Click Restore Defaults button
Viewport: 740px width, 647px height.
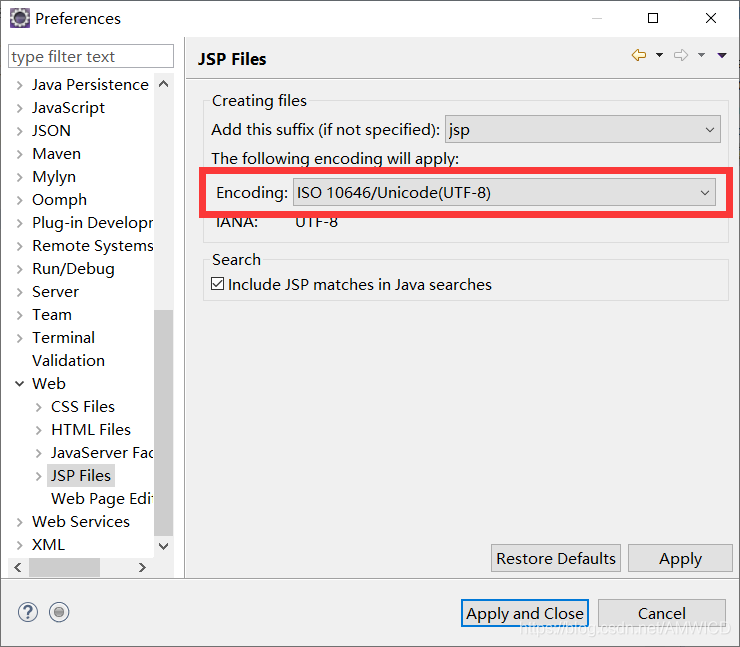point(555,558)
